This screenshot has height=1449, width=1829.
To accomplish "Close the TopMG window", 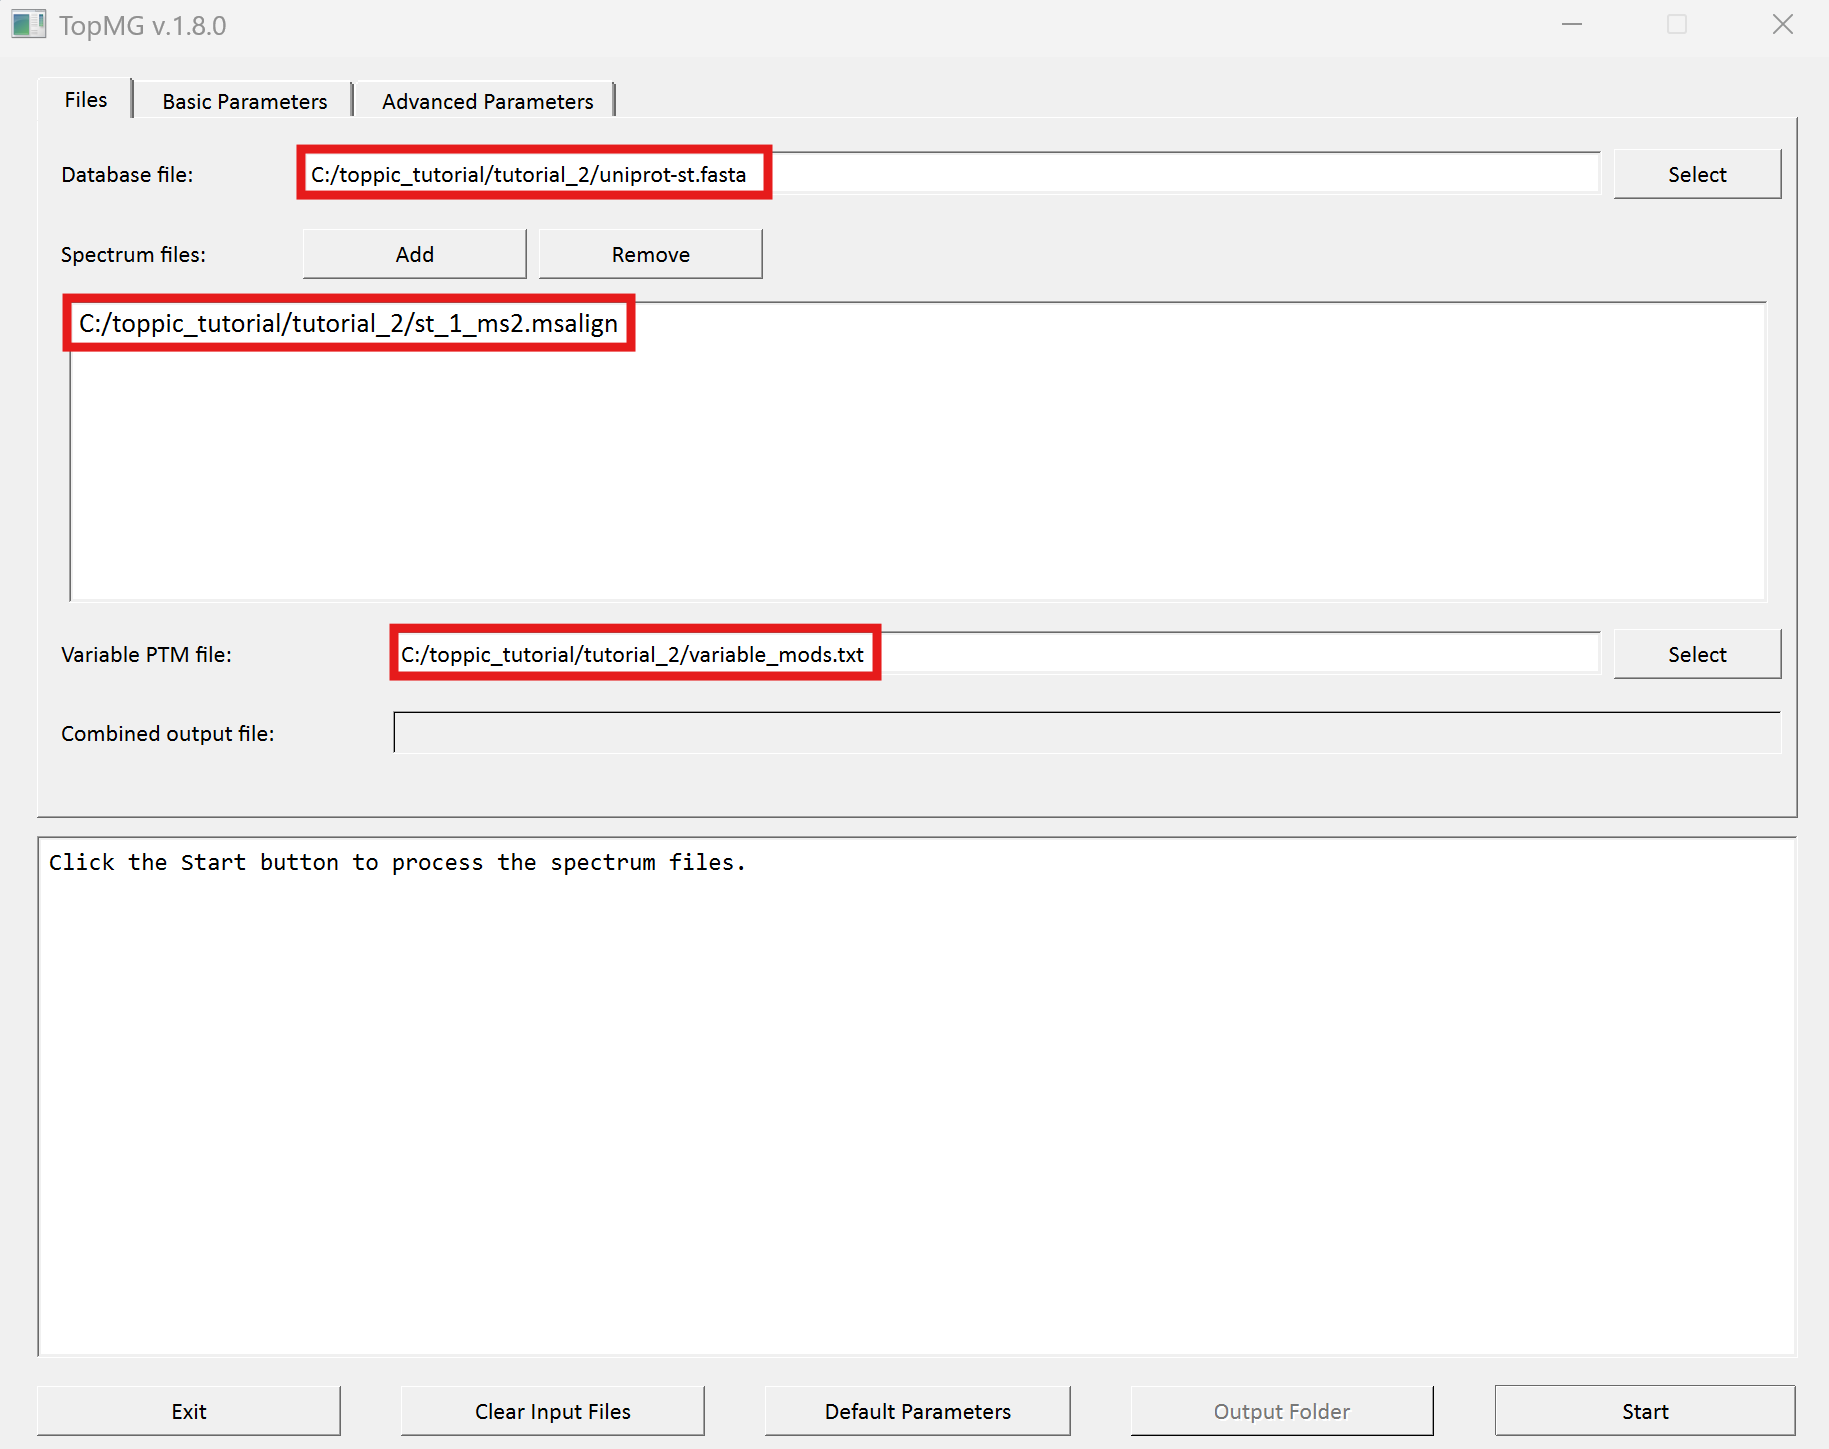I will (x=1782, y=25).
